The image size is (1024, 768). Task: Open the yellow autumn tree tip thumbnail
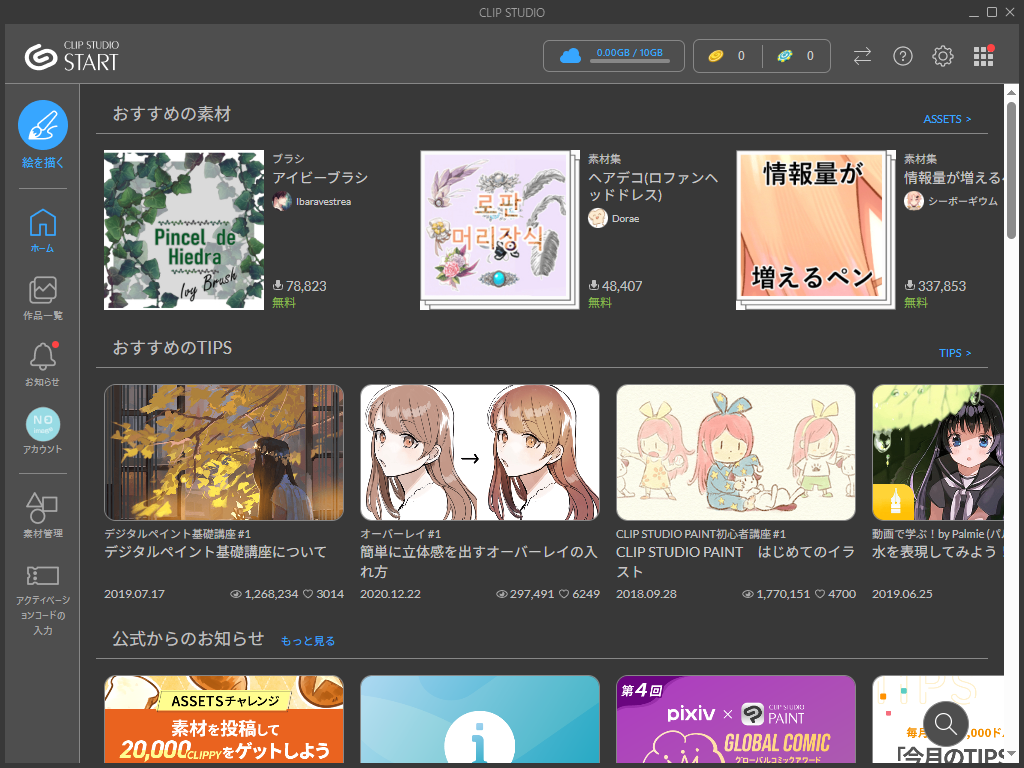tap(224, 453)
